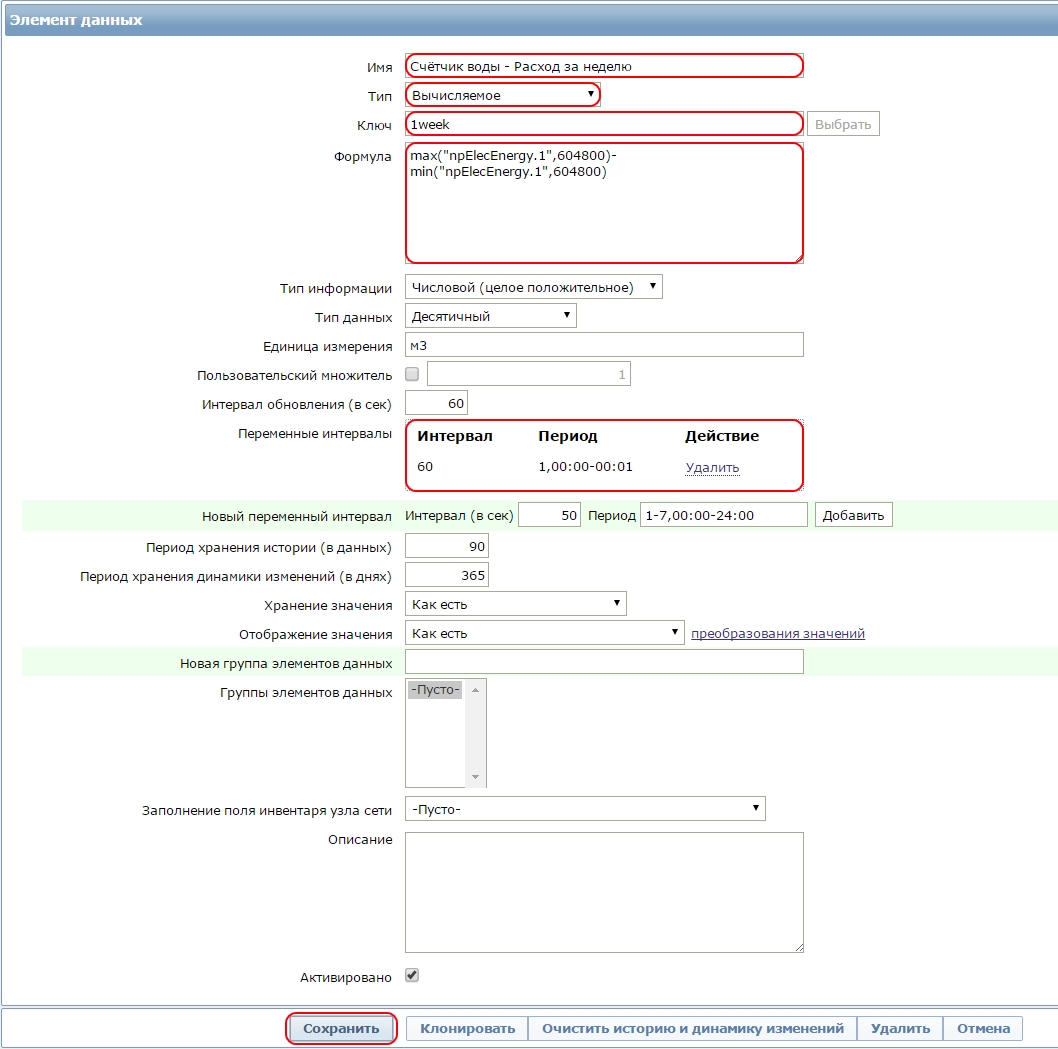Open the Отображение значения dropdown
This screenshot has width=1058, height=1049.
point(545,633)
